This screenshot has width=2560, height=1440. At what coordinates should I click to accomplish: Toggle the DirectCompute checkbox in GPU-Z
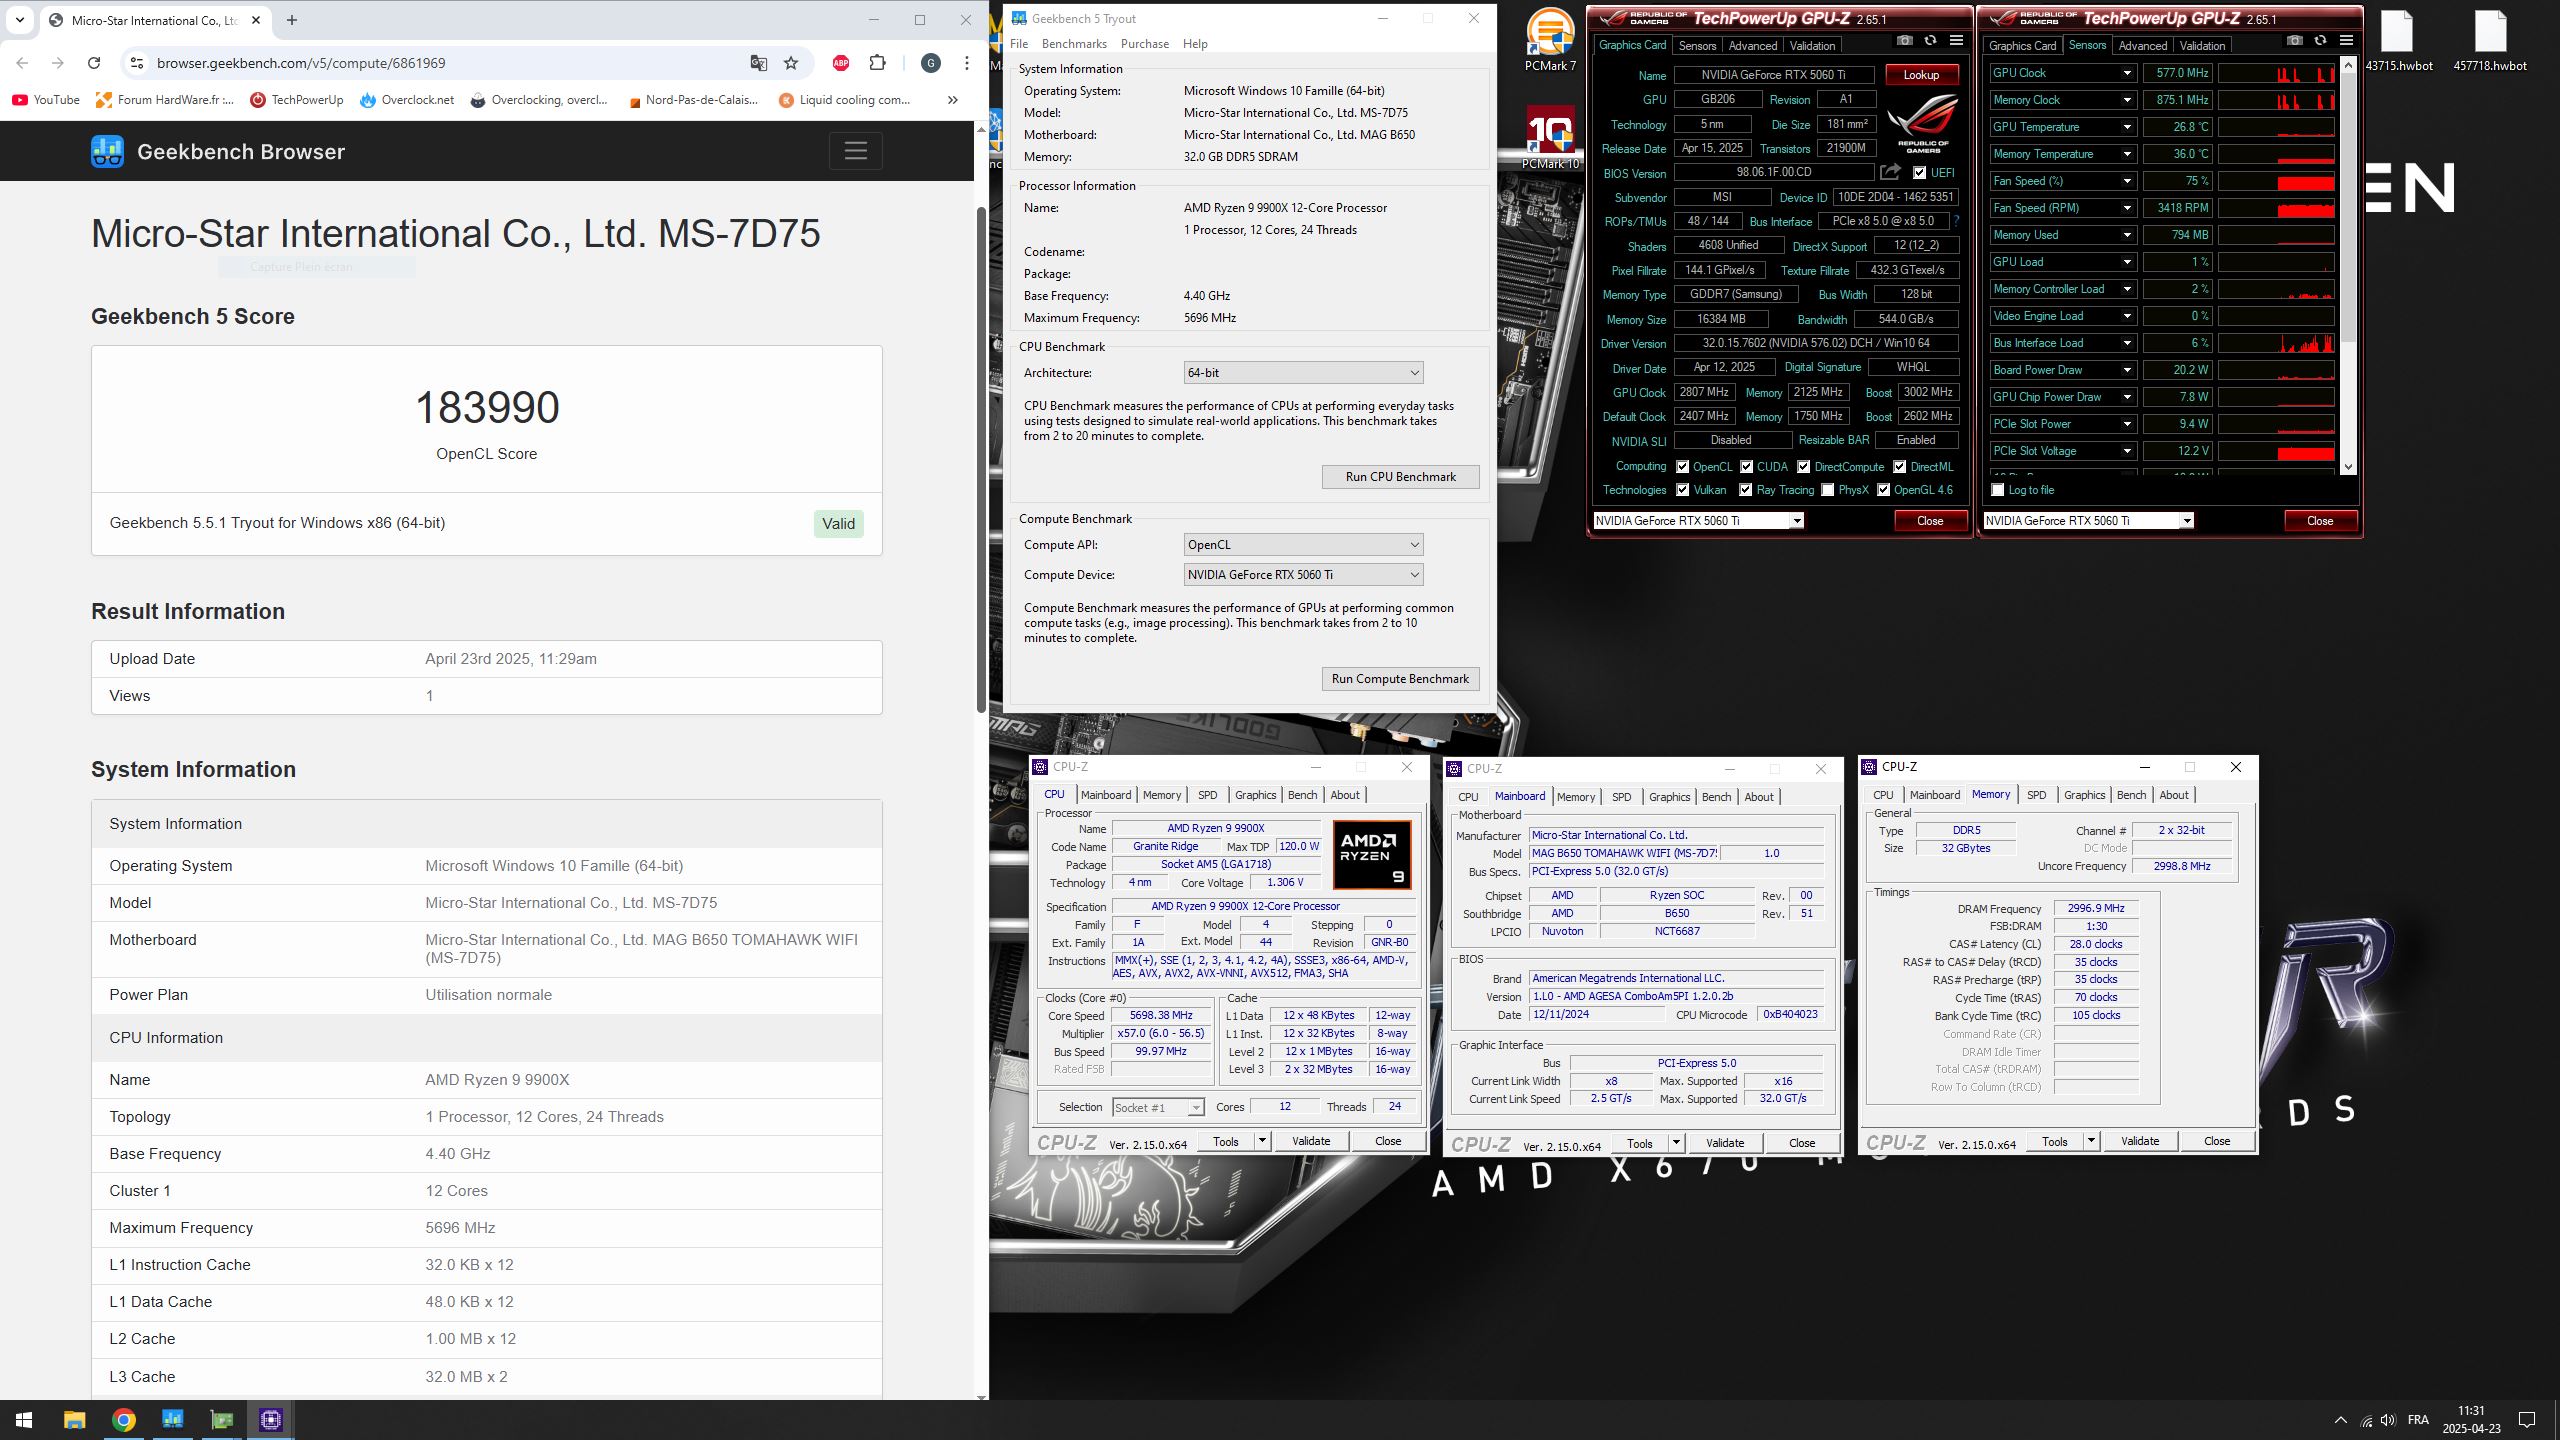[x=1803, y=467]
